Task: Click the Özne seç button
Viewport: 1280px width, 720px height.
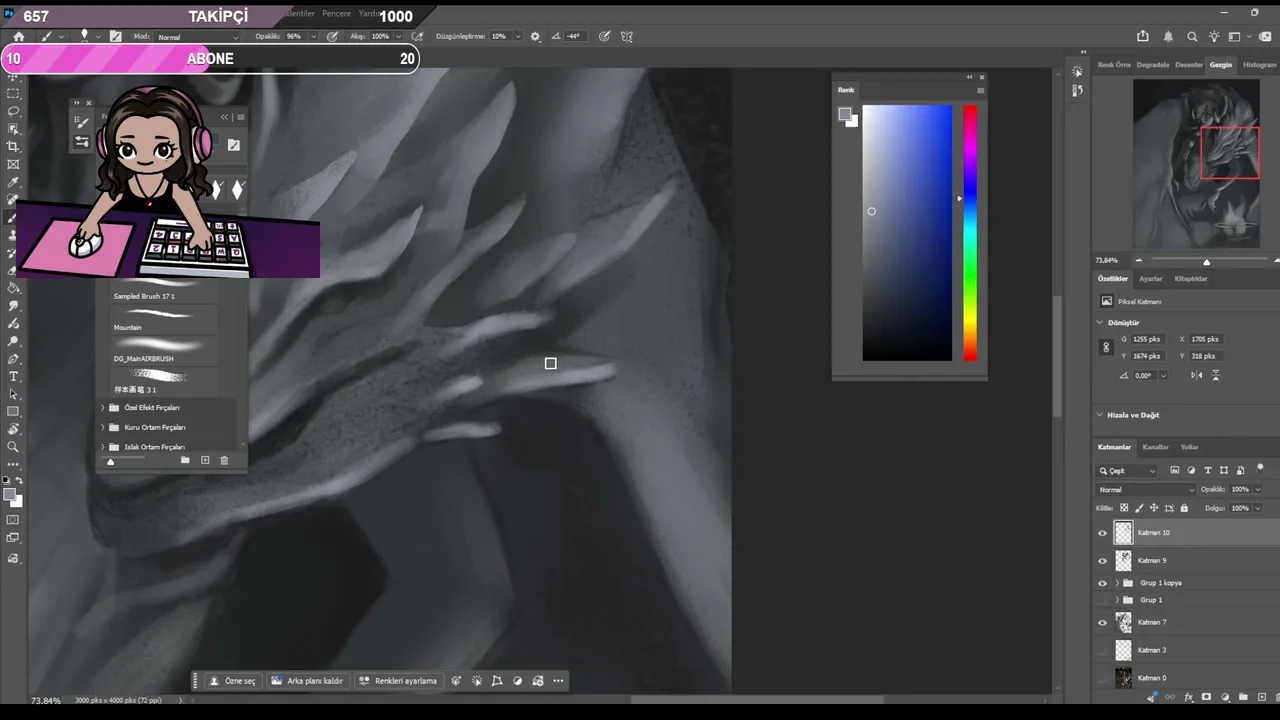Action: (232, 681)
